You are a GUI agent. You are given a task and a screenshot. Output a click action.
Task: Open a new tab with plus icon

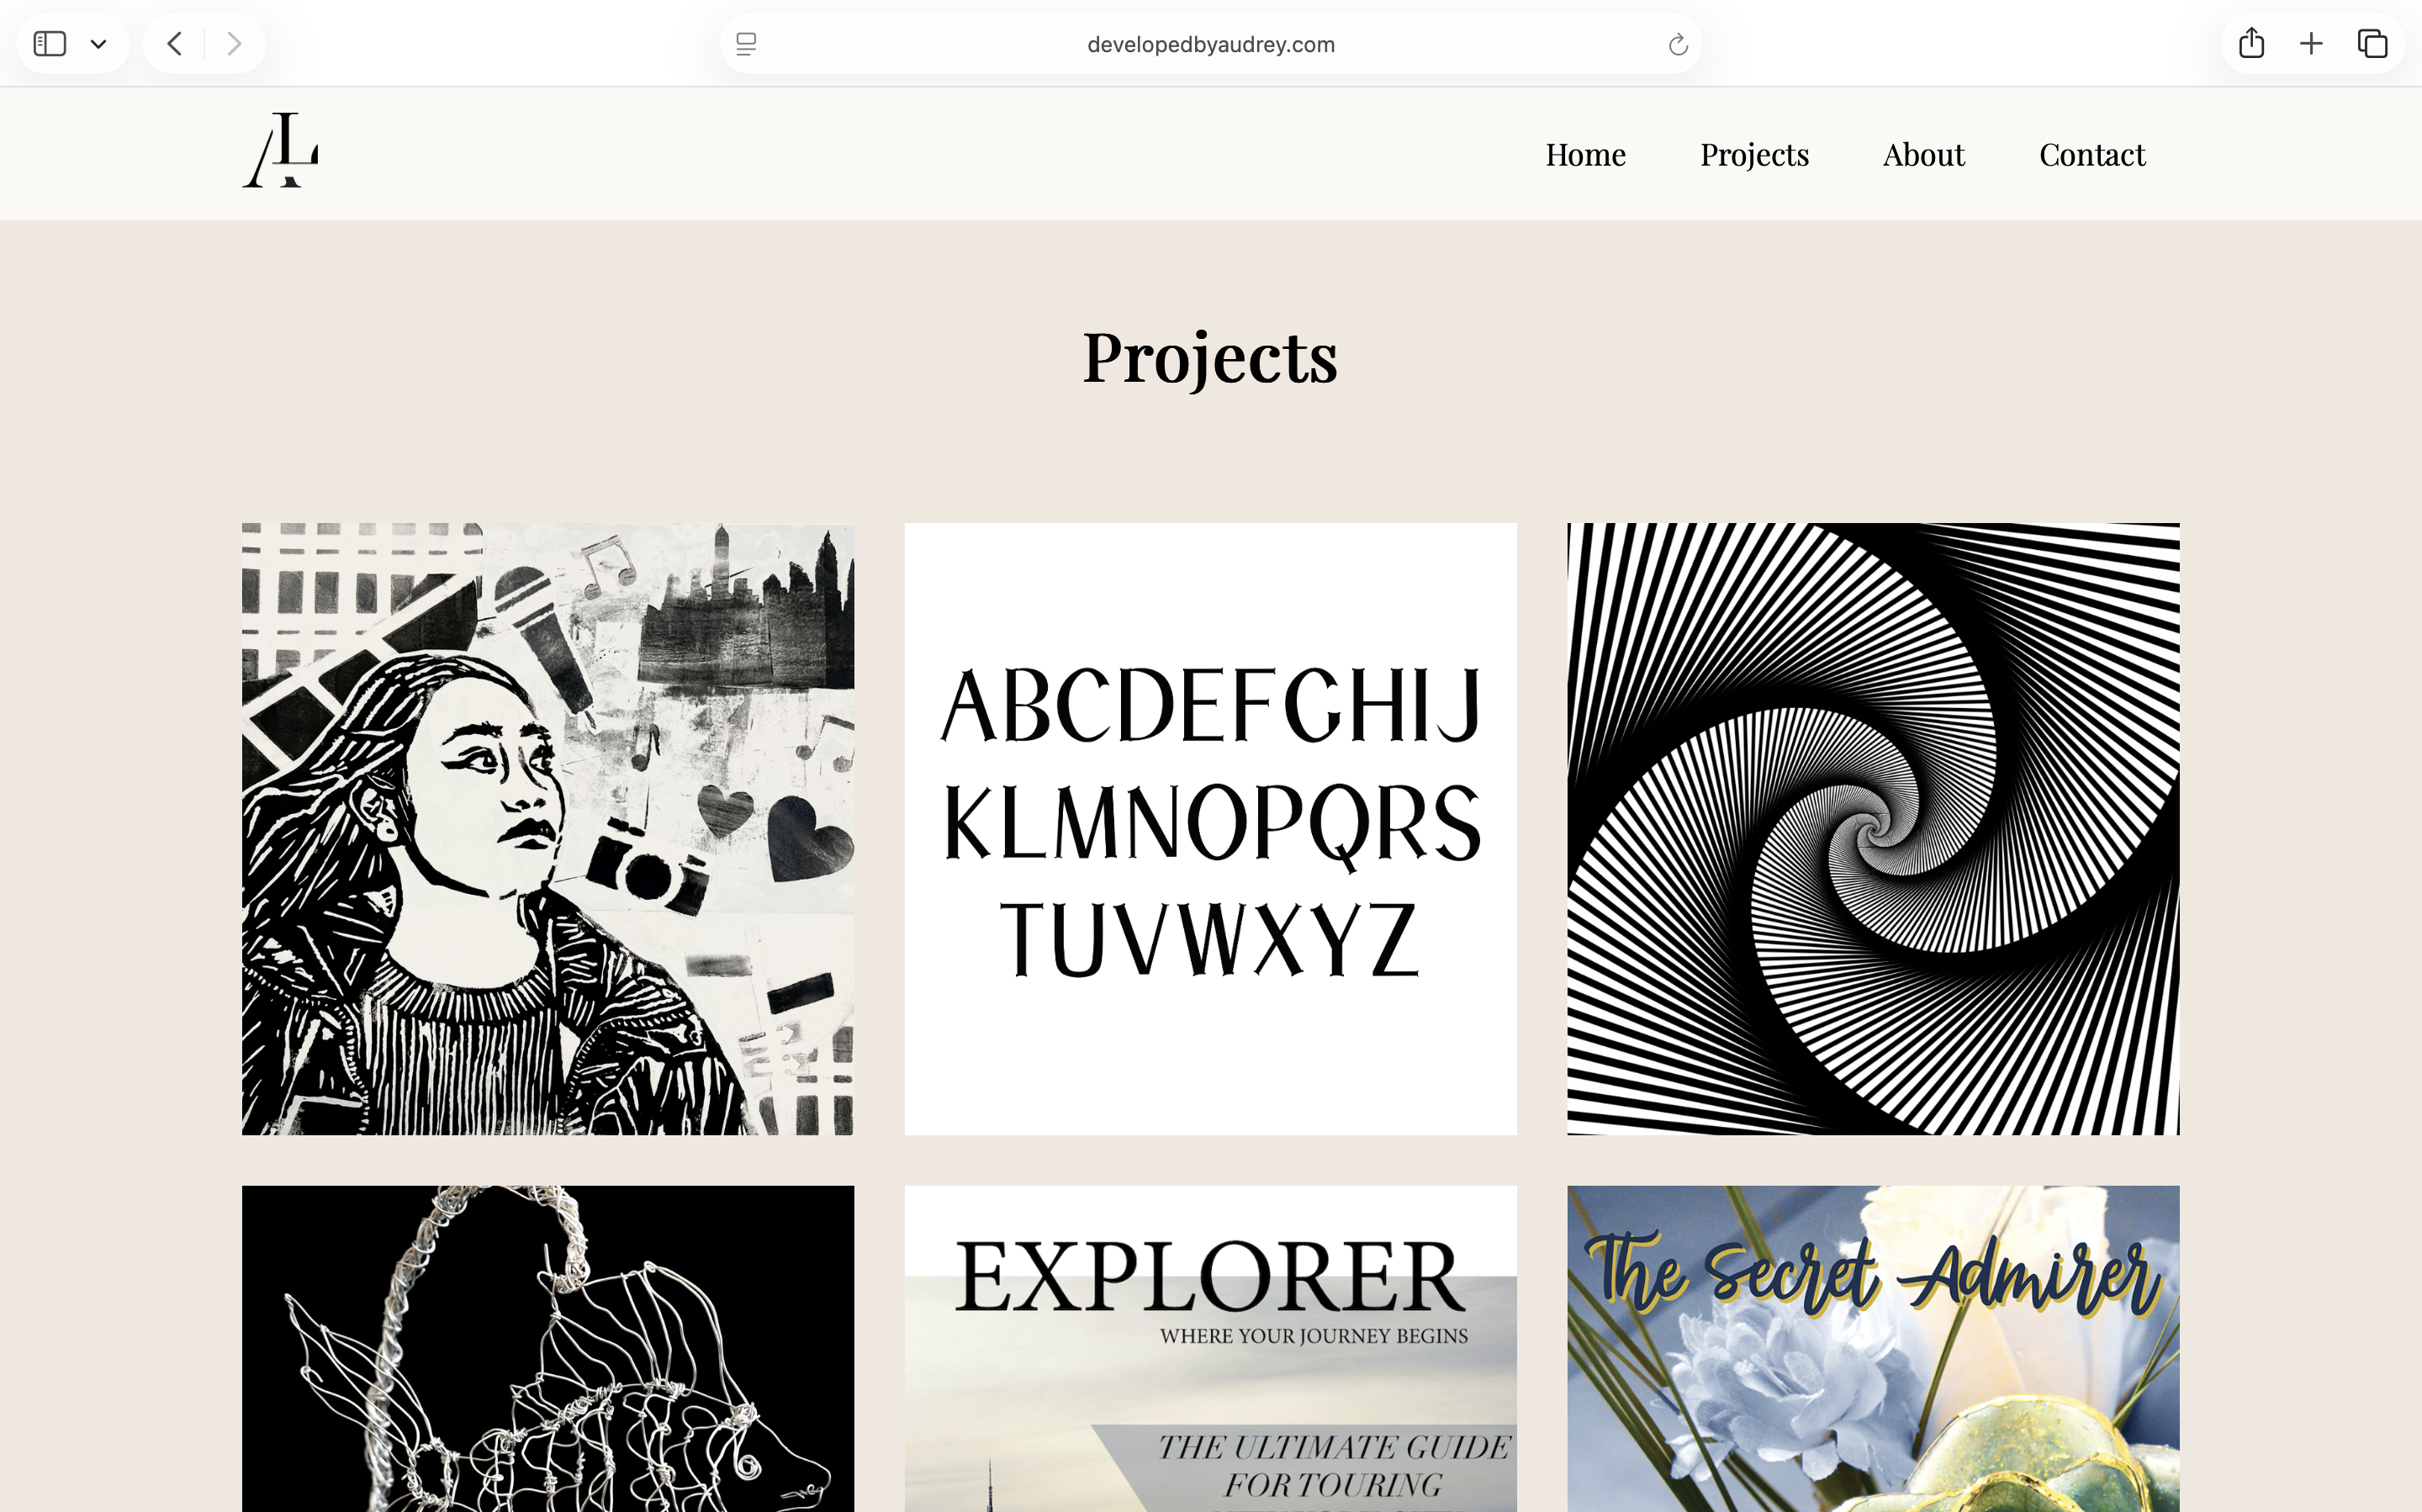[x=2311, y=44]
